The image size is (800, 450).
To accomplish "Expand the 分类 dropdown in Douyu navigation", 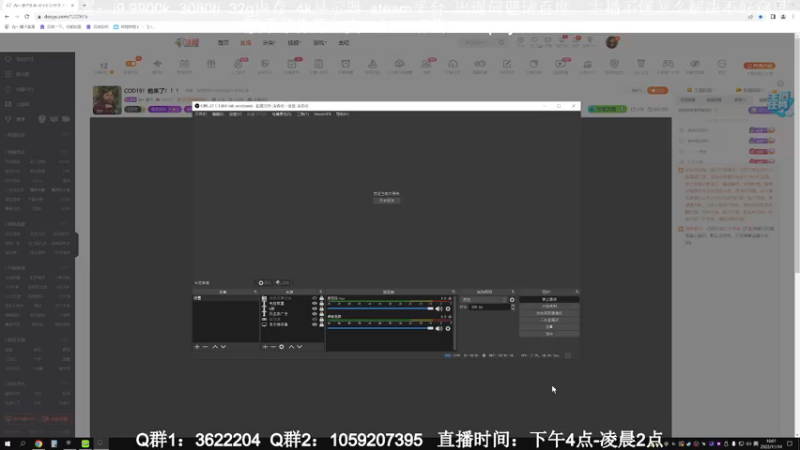I will click(269, 43).
